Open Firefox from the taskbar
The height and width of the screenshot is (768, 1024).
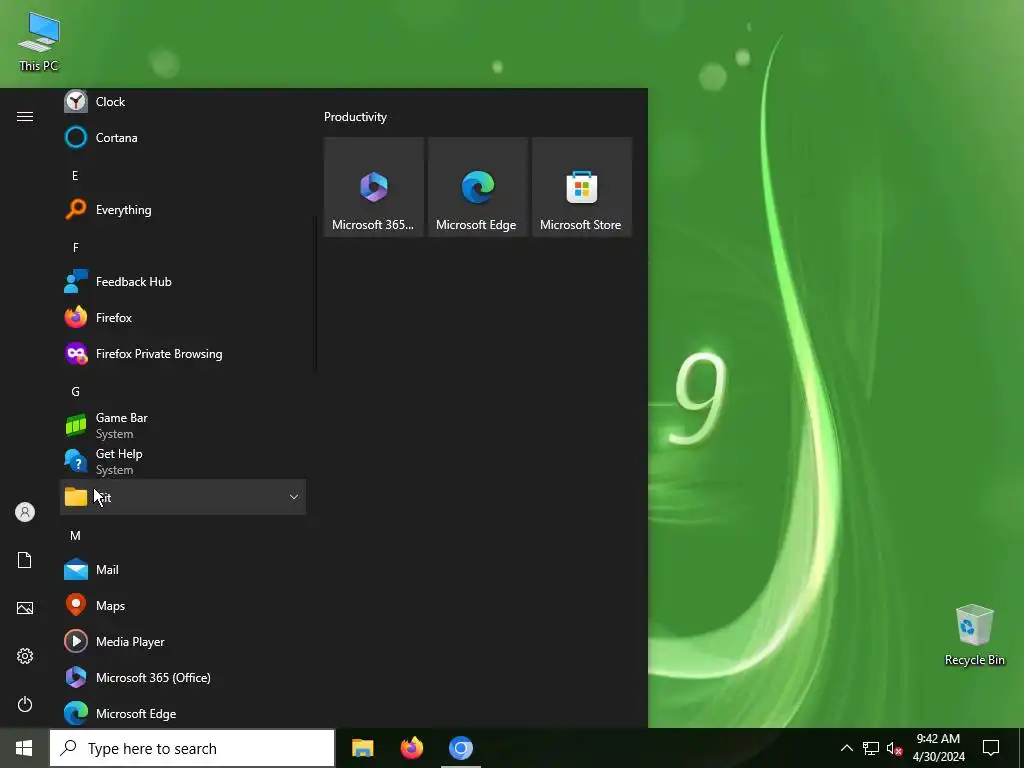[411, 748]
